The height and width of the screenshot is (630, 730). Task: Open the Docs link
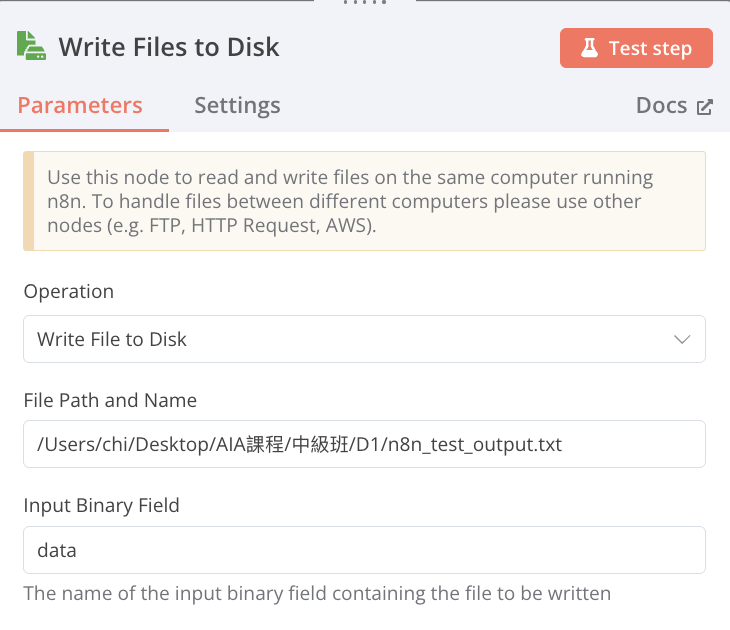click(661, 106)
